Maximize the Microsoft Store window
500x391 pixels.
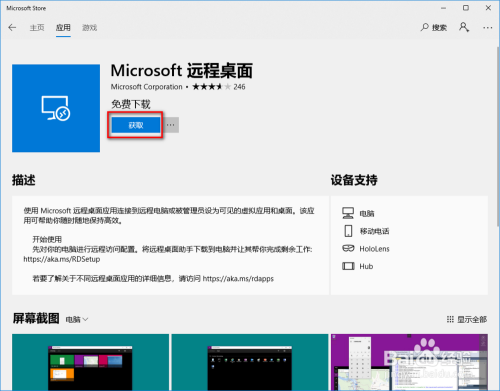click(466, 8)
